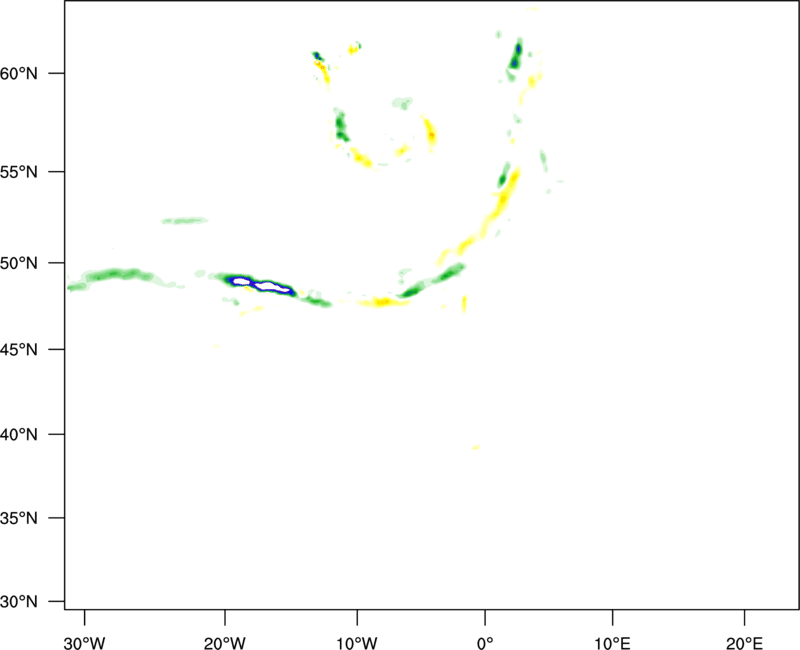Click the yellow band near 48°N 8°W
The width and height of the screenshot is (800, 650).
[x=384, y=302]
